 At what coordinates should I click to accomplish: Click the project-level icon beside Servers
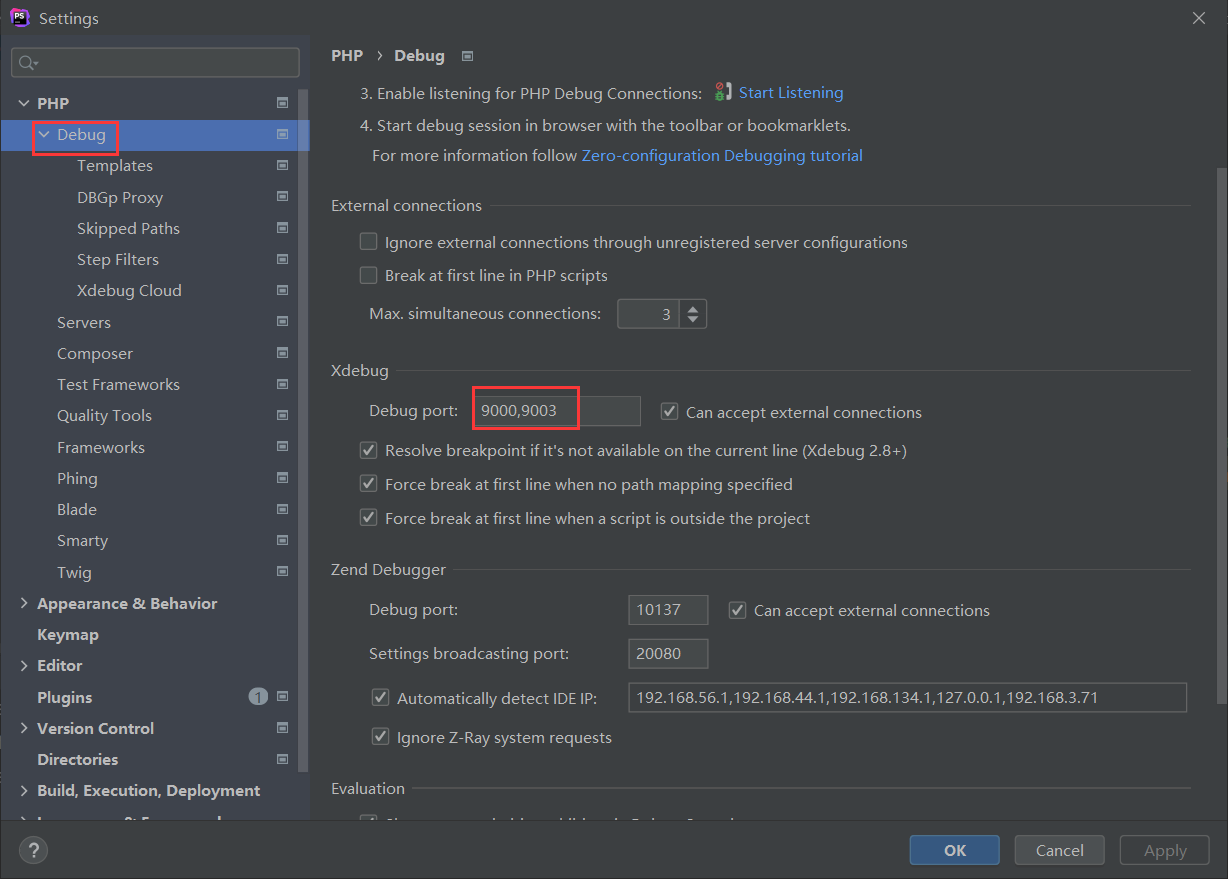282,322
